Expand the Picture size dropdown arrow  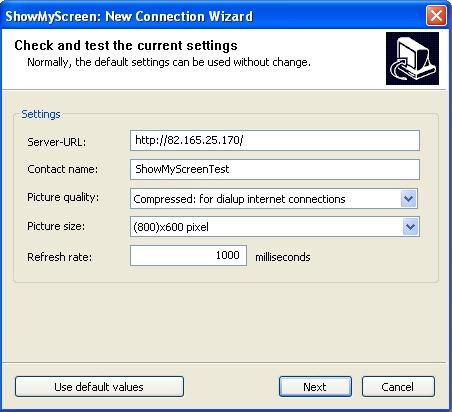point(411,227)
